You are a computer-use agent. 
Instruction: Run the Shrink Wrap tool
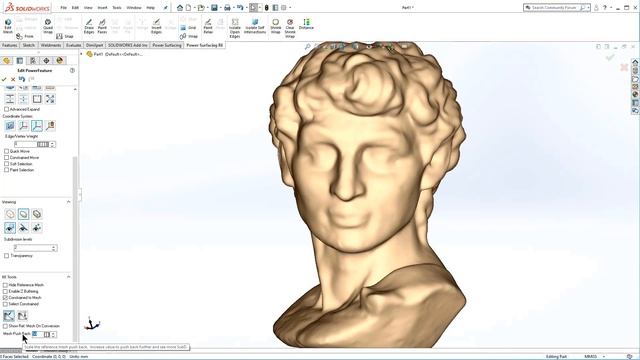coord(276,26)
